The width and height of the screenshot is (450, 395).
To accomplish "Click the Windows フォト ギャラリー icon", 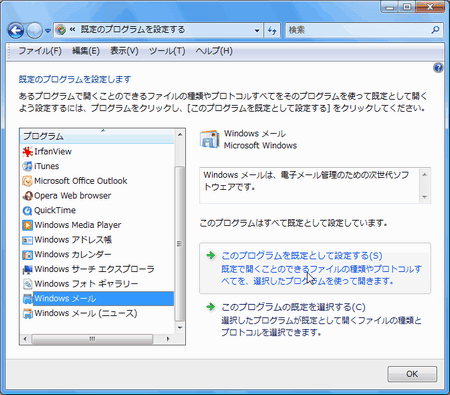I will pyautogui.click(x=27, y=284).
